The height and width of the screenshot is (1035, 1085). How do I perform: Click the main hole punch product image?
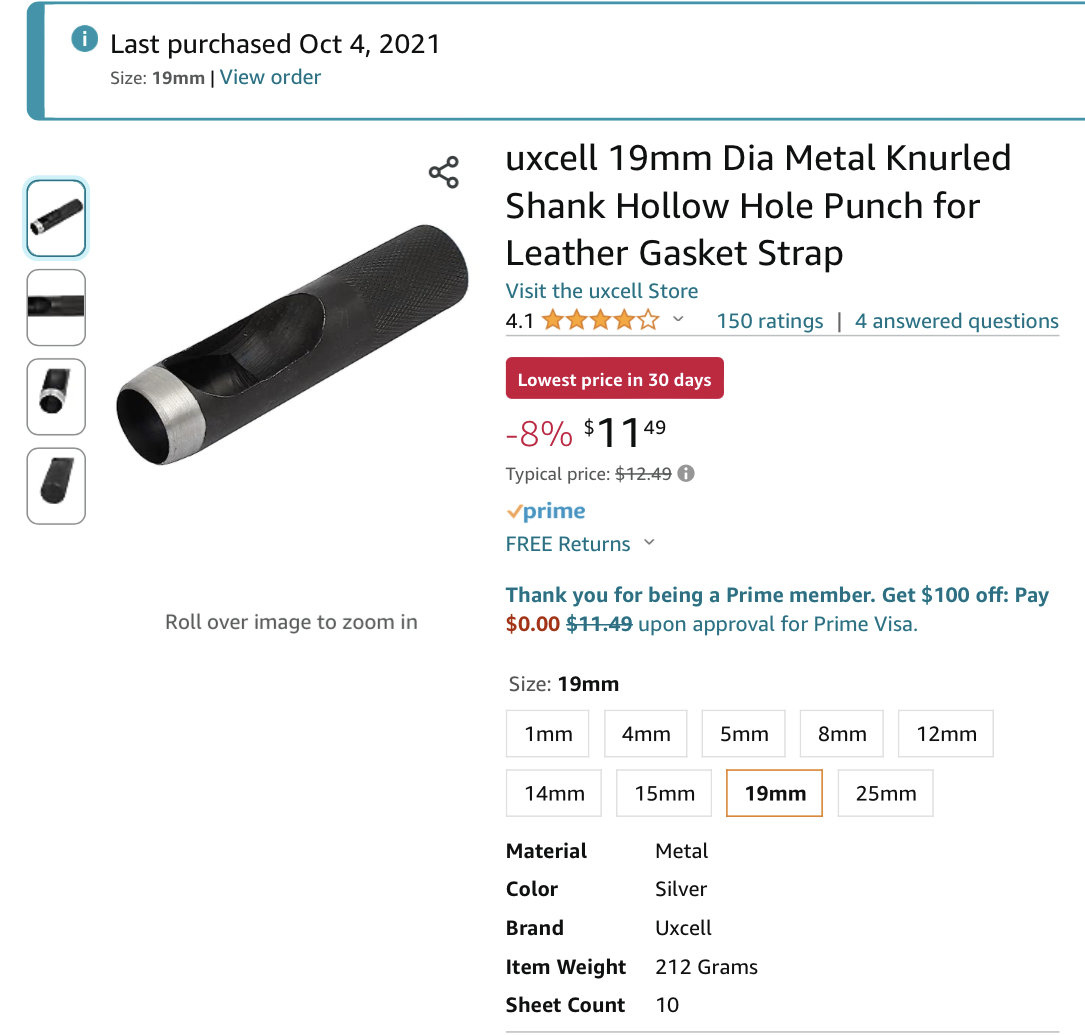point(292,345)
